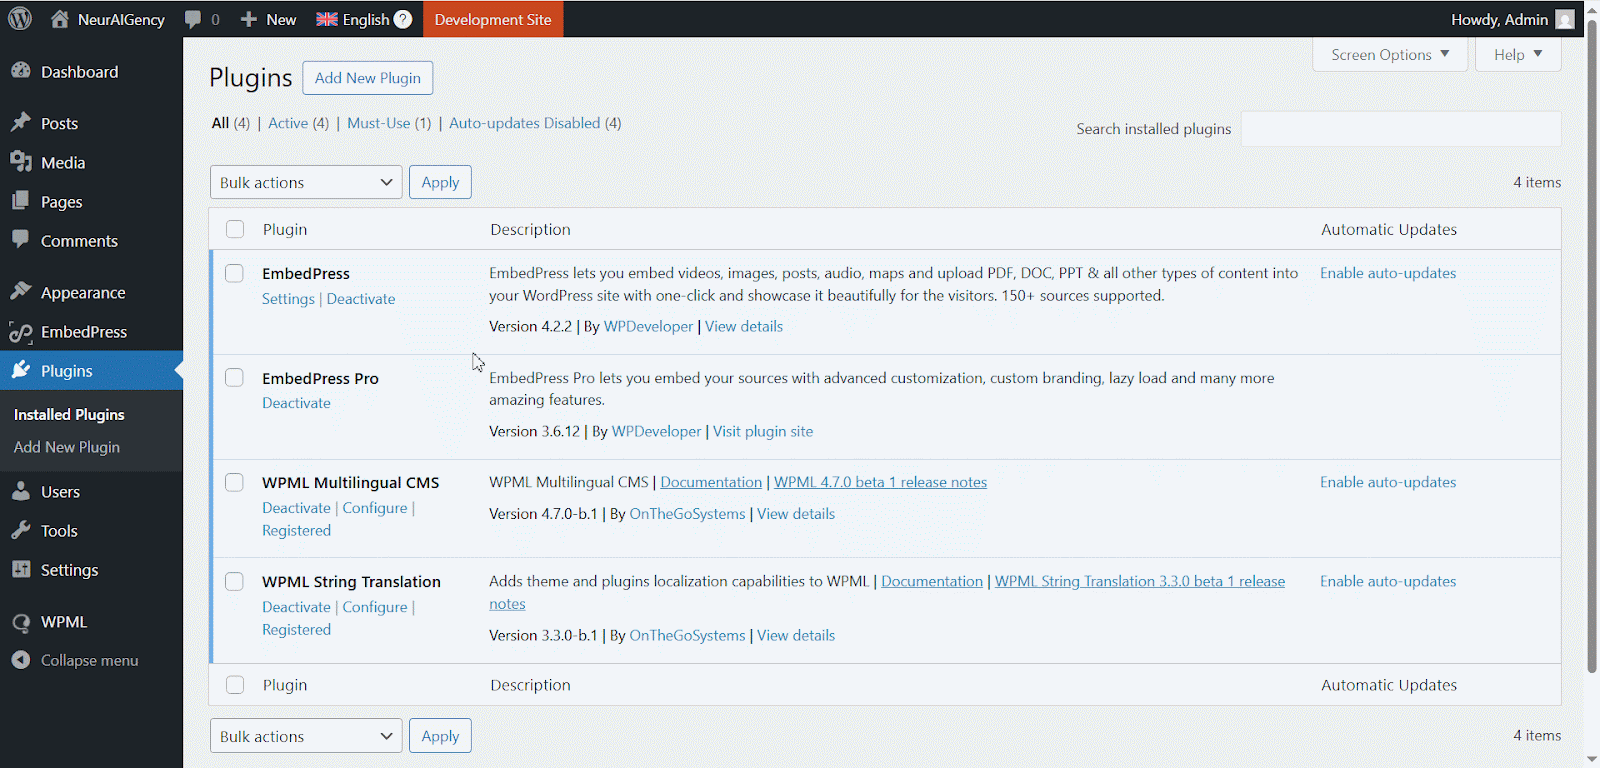Screen dimensions: 1600x768
Task: Open the English language switcher menu
Action: click(364, 19)
